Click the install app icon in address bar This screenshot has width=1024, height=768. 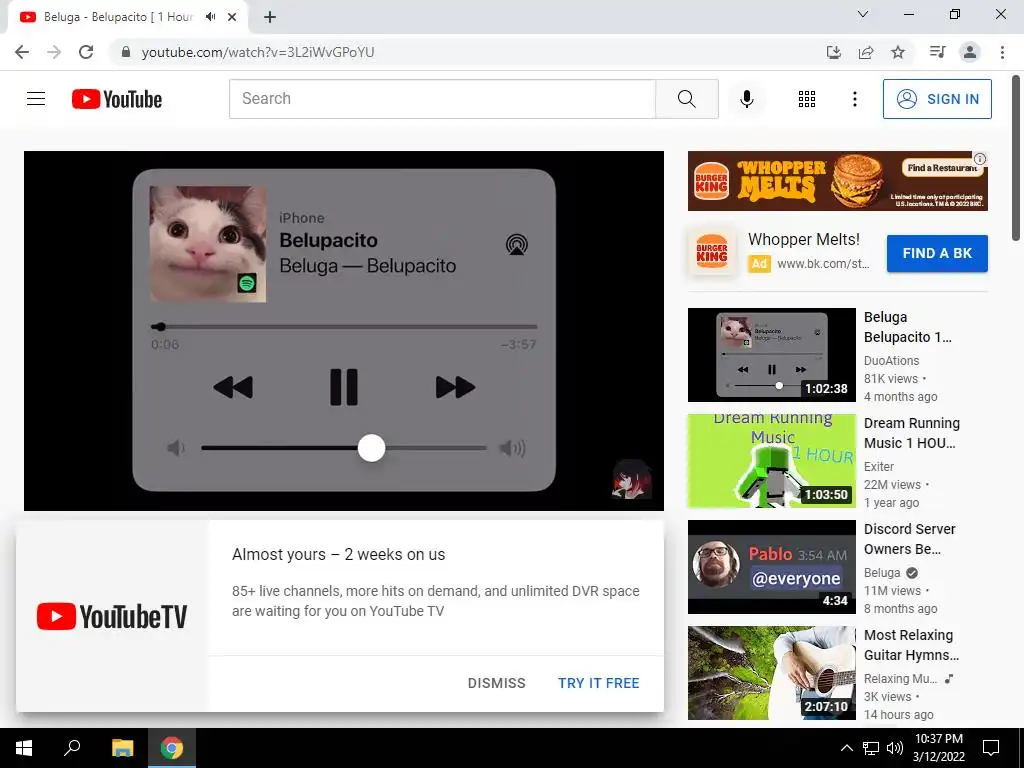click(833, 52)
